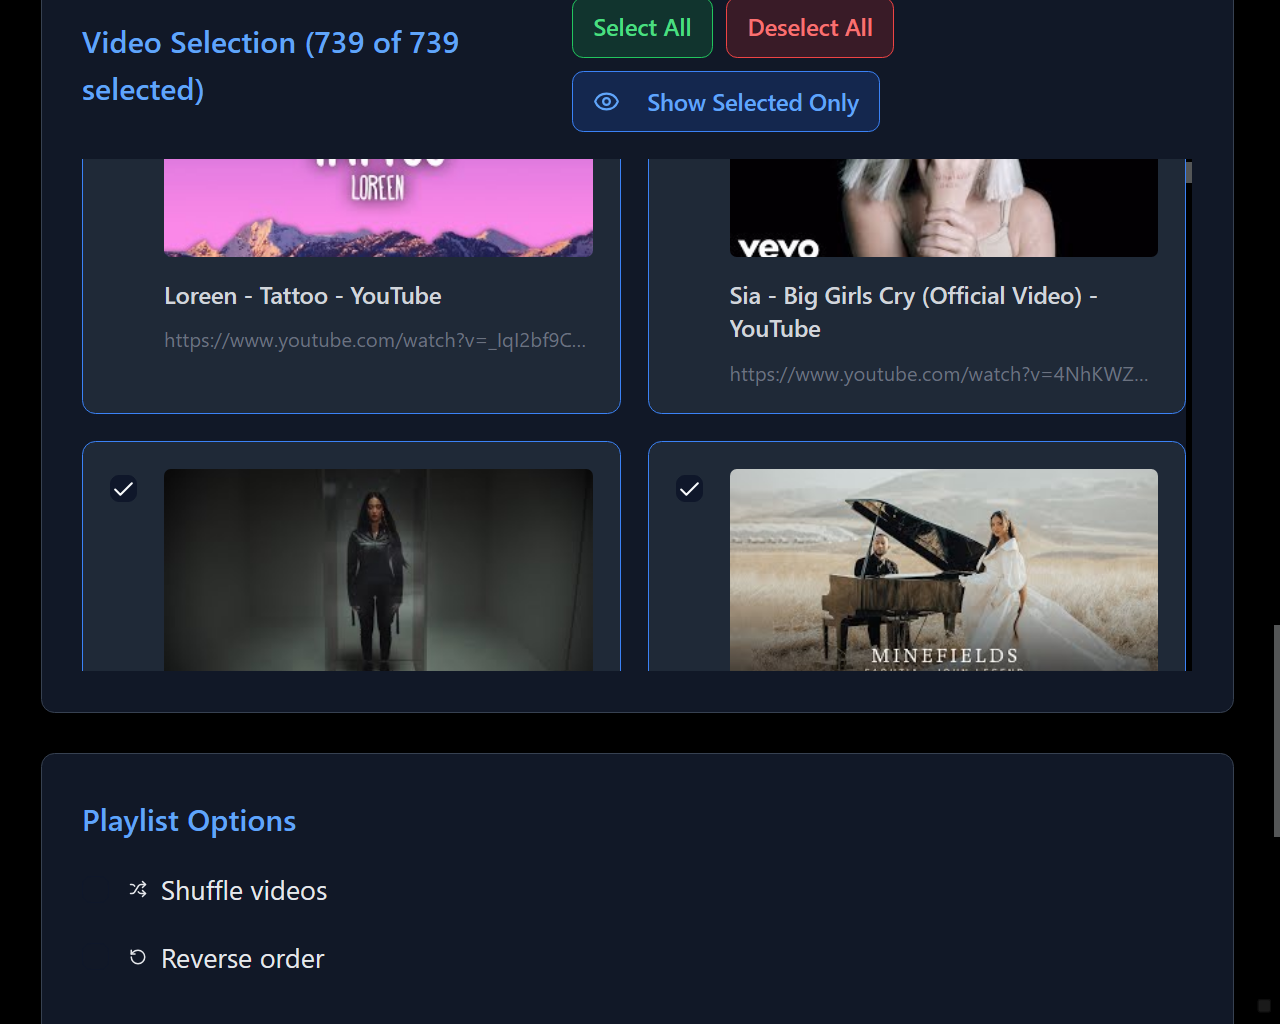Click the eye icon on Show Selected Only
The image size is (1280, 1024).
pyautogui.click(x=607, y=102)
